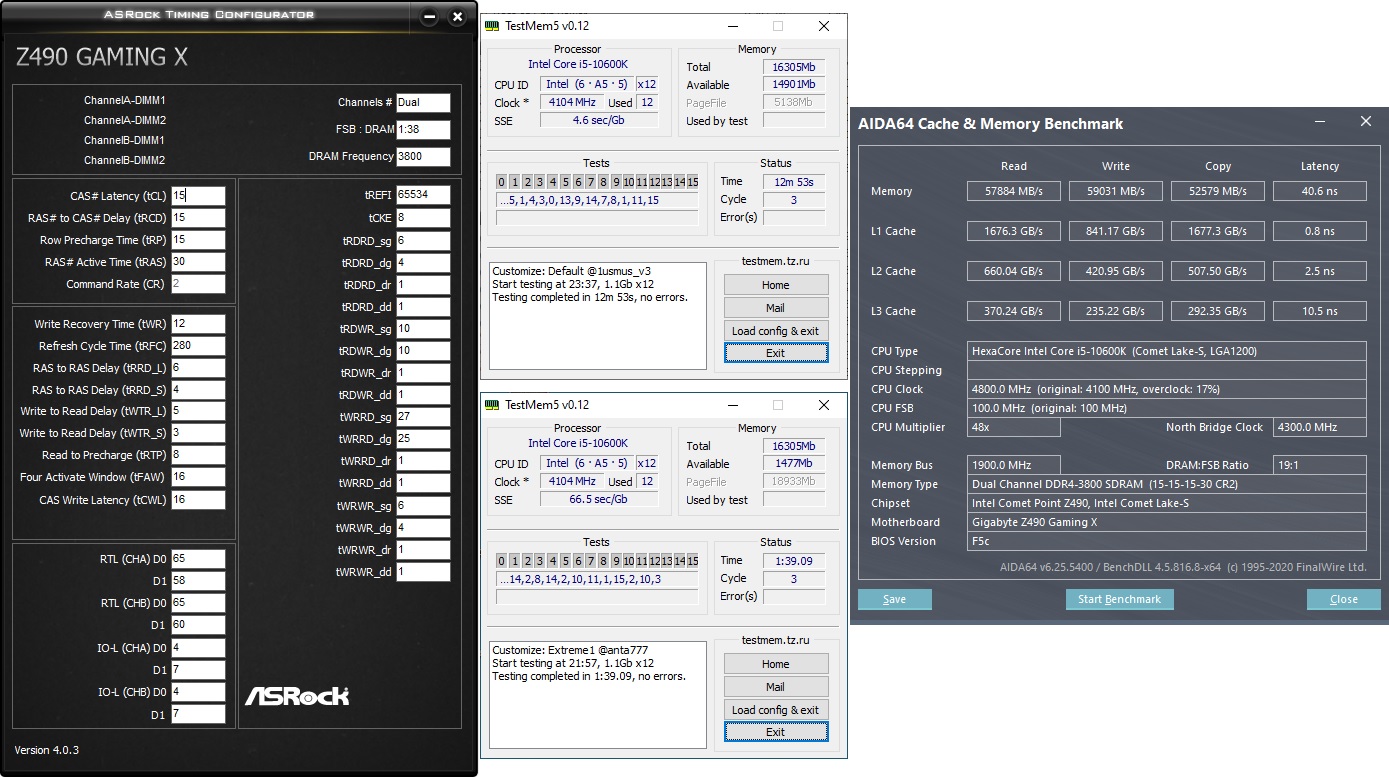Close the TestMem5 window running Extreme1 @anta777
The height and width of the screenshot is (777, 1389).
[824, 405]
